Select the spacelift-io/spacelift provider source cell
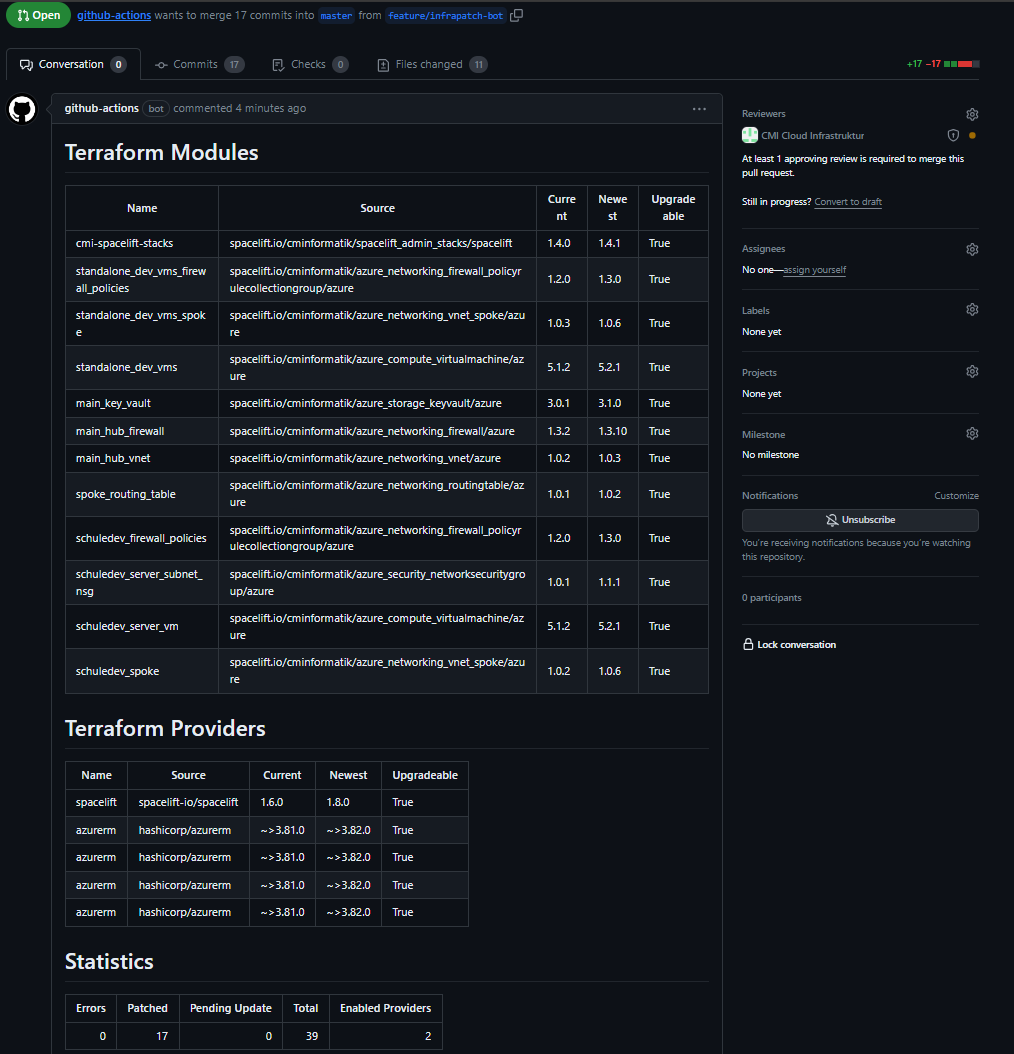Image resolution: width=1014 pixels, height=1054 pixels. (188, 803)
